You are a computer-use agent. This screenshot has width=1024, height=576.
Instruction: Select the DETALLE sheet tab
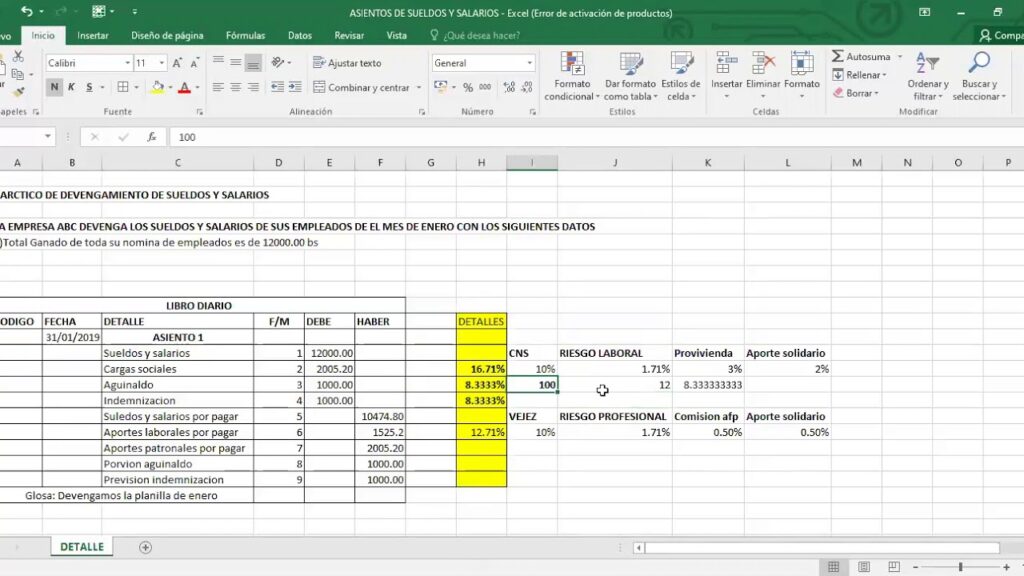click(x=82, y=547)
